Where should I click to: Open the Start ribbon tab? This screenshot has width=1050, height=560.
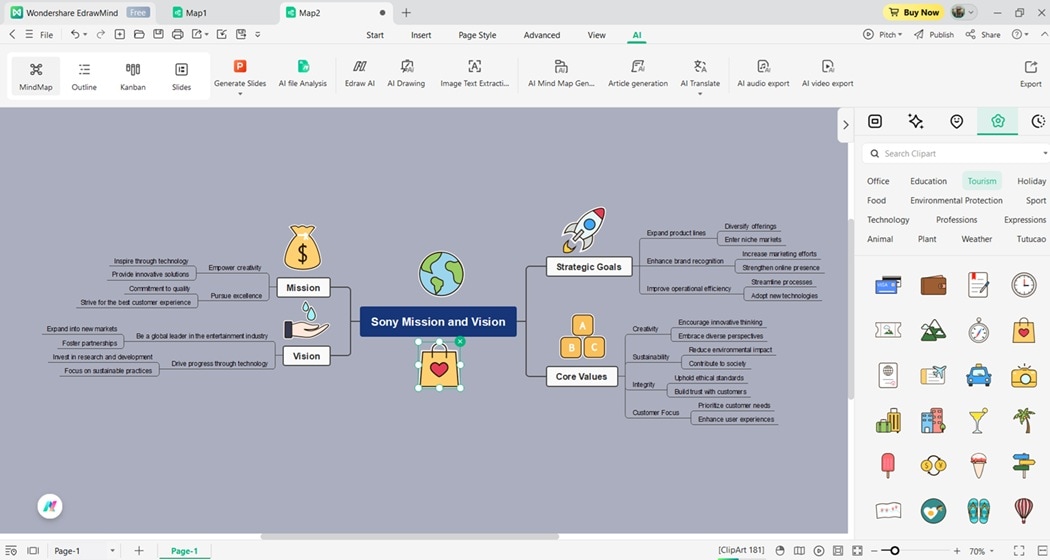coord(375,35)
